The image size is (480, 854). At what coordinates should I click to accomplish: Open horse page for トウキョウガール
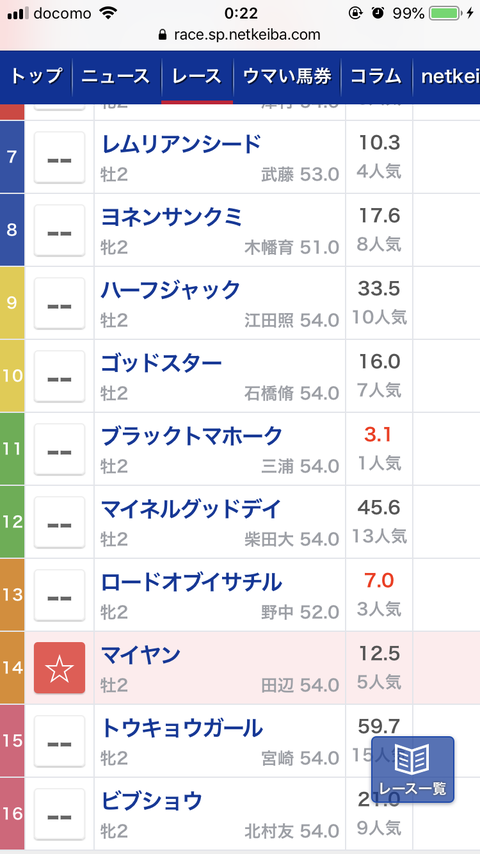[181, 728]
